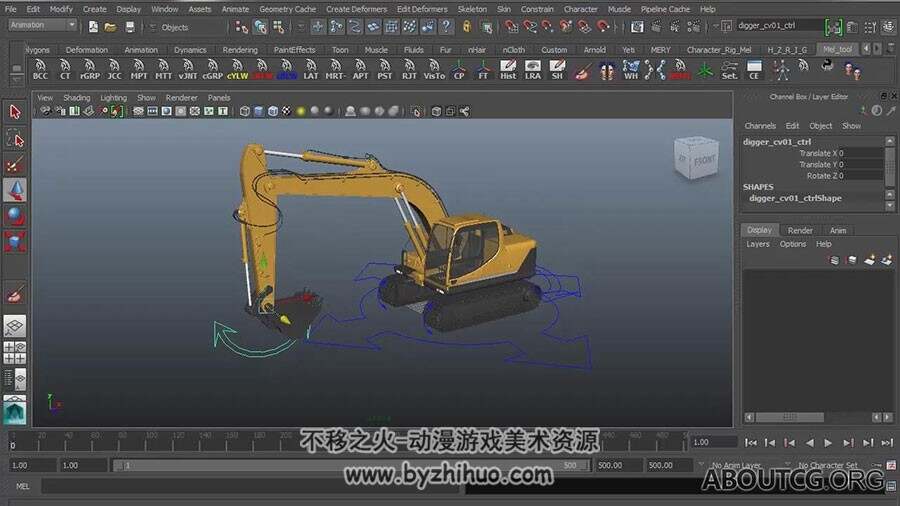
Task: Play animation forwards
Action: (x=828, y=442)
